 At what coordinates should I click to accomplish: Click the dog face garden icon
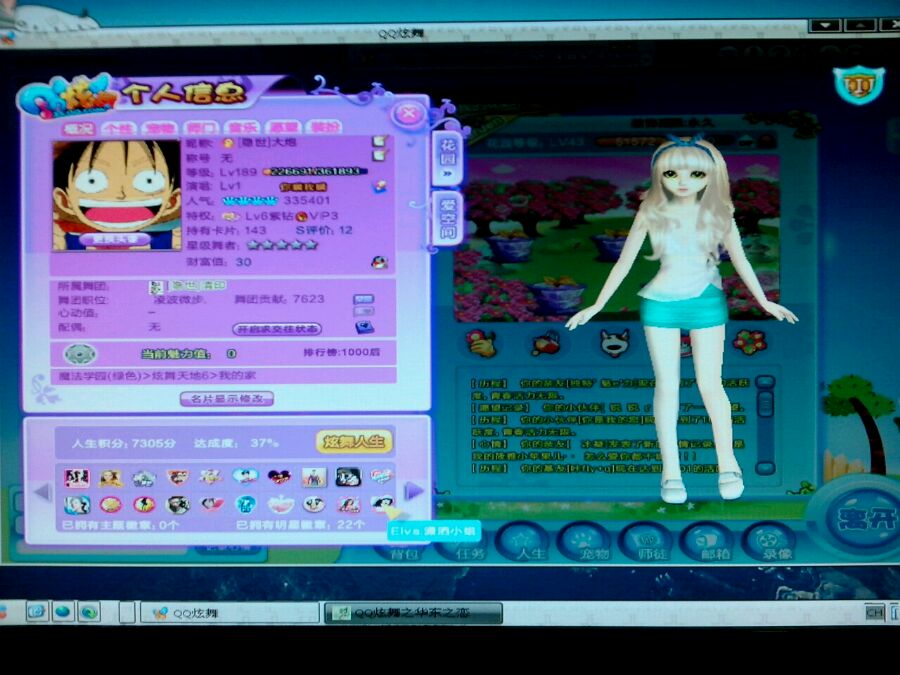click(615, 343)
